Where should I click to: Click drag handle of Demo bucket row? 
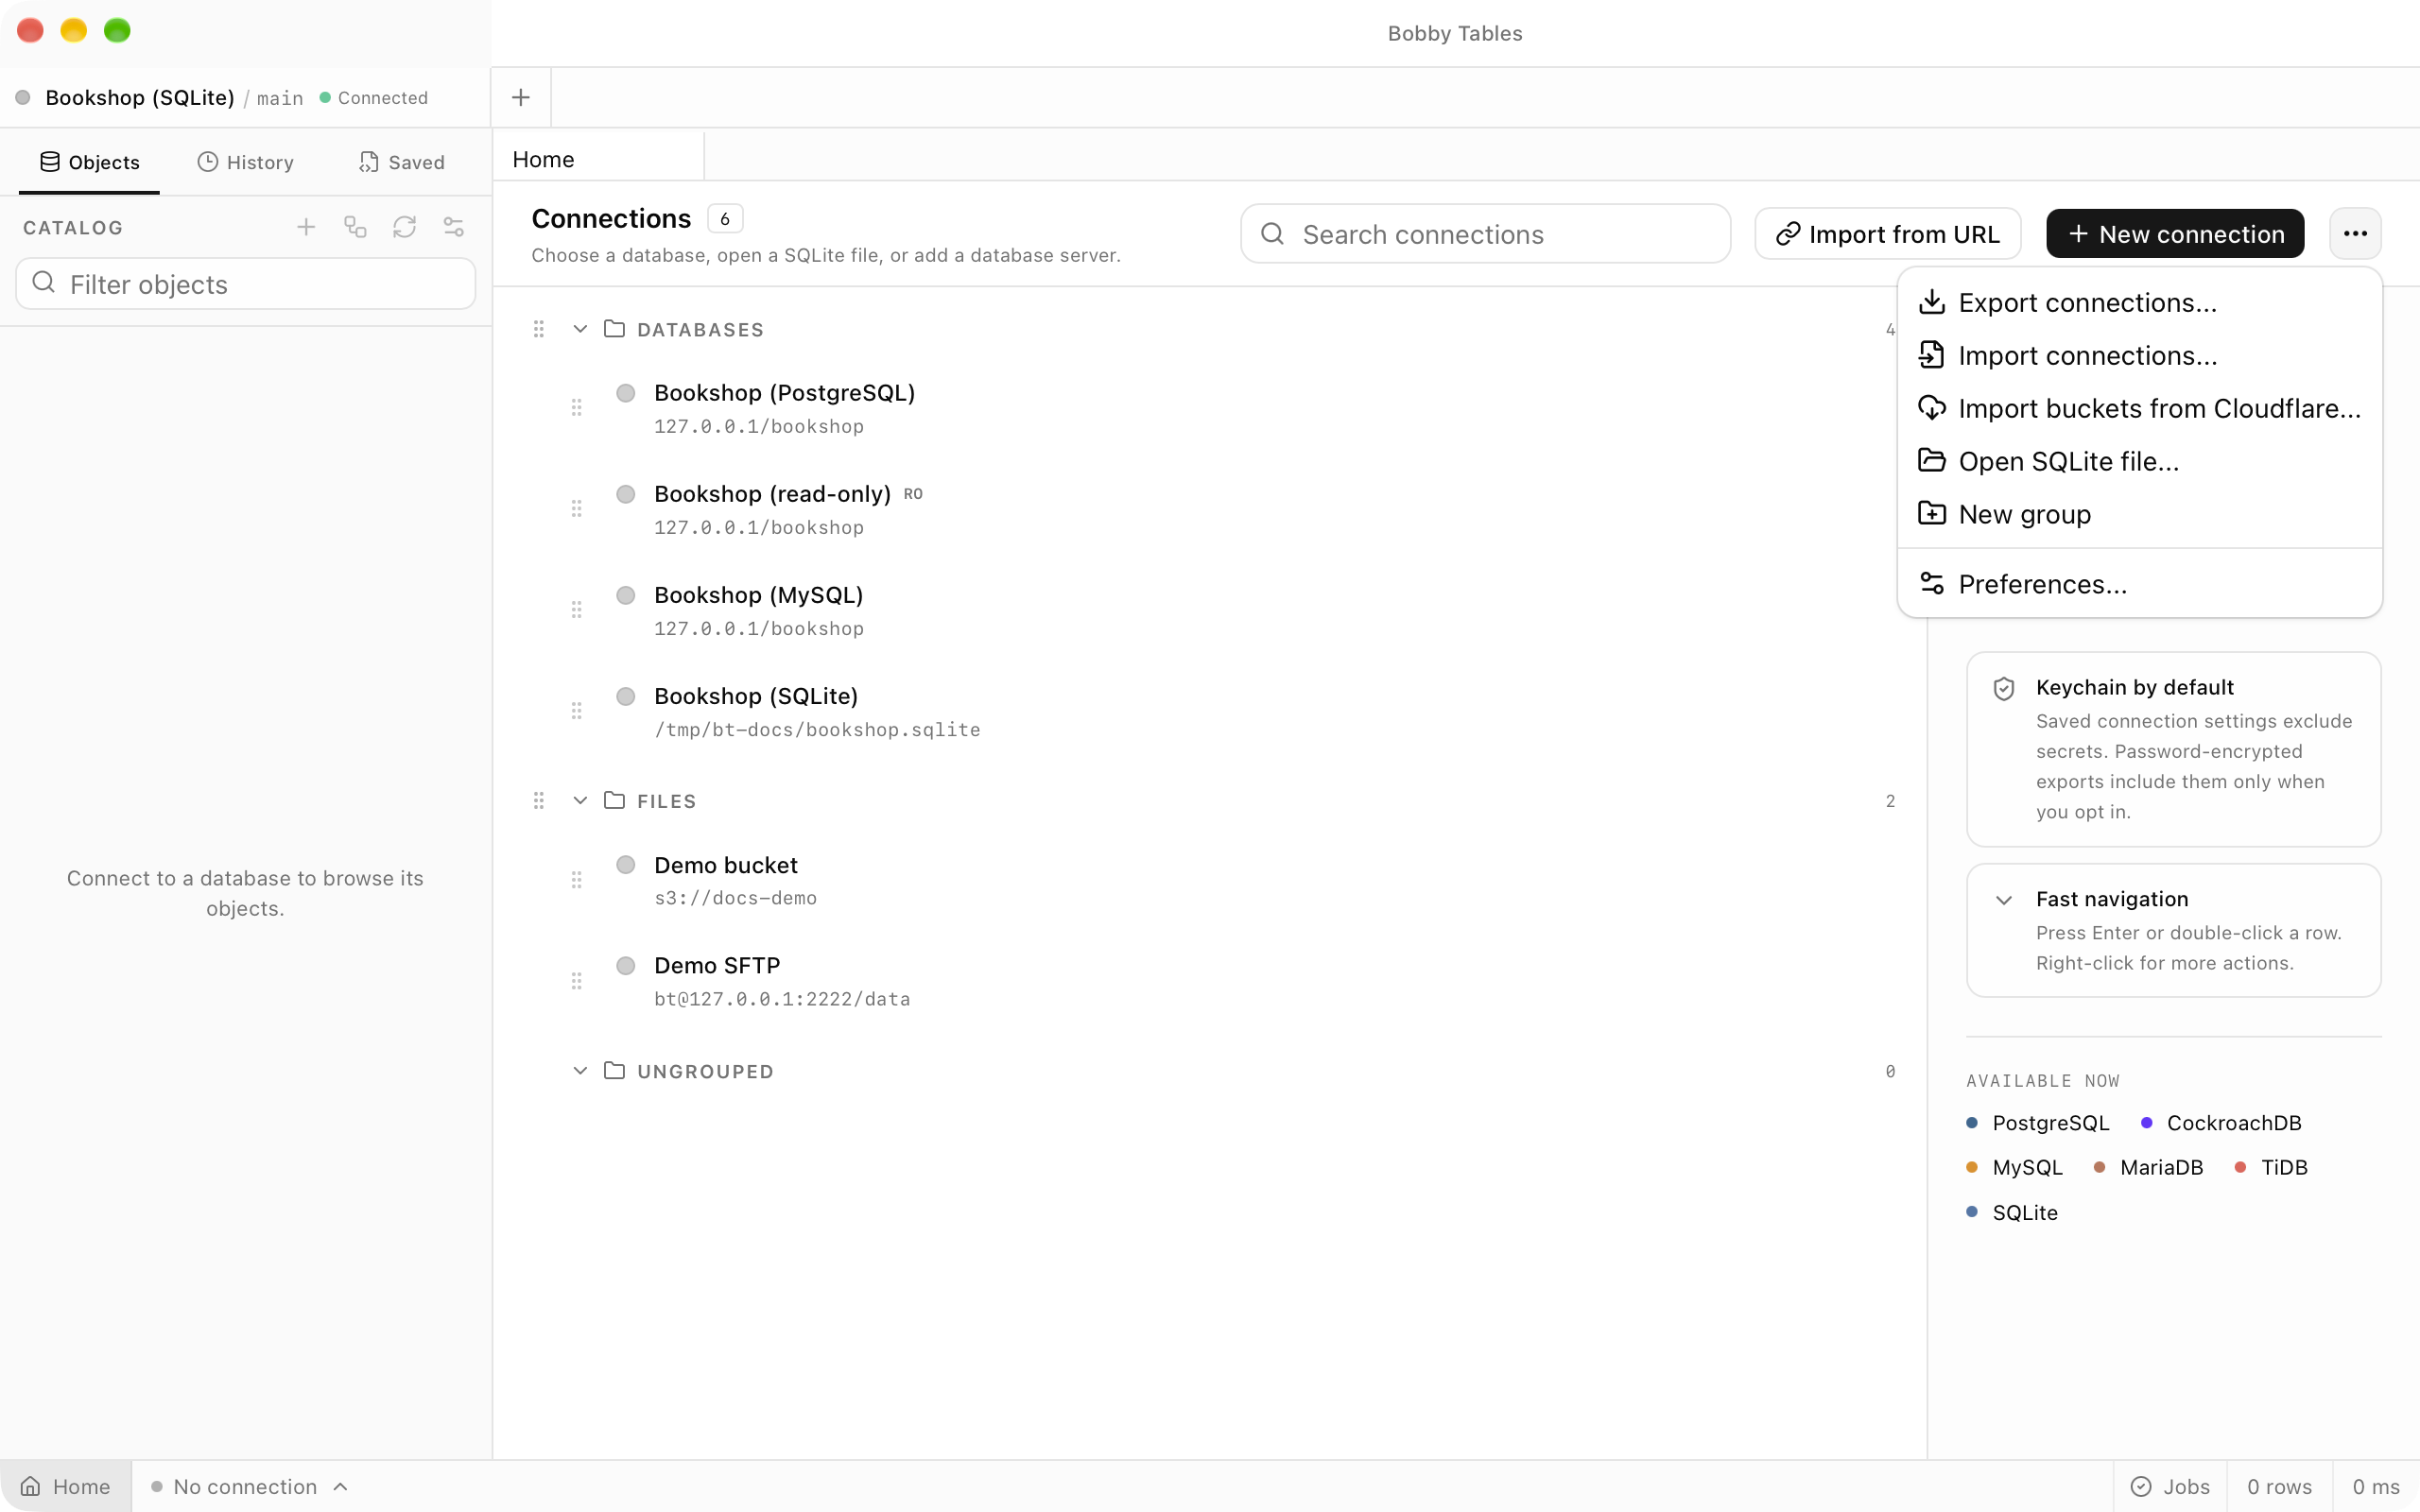click(577, 880)
